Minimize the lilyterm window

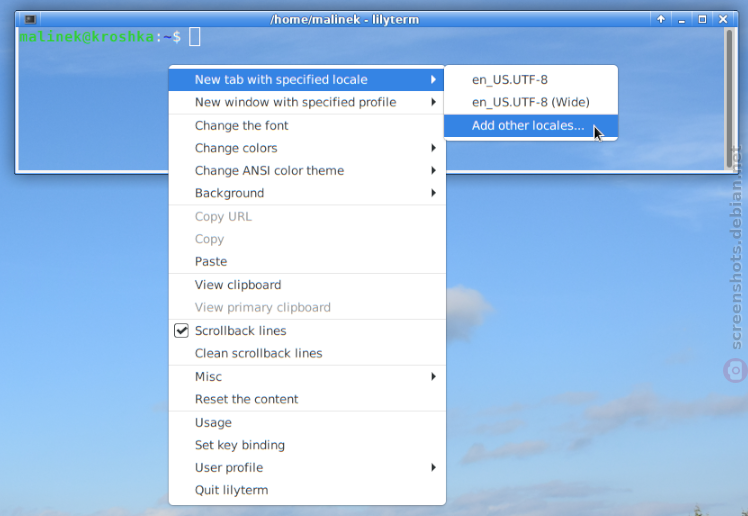[682, 20]
